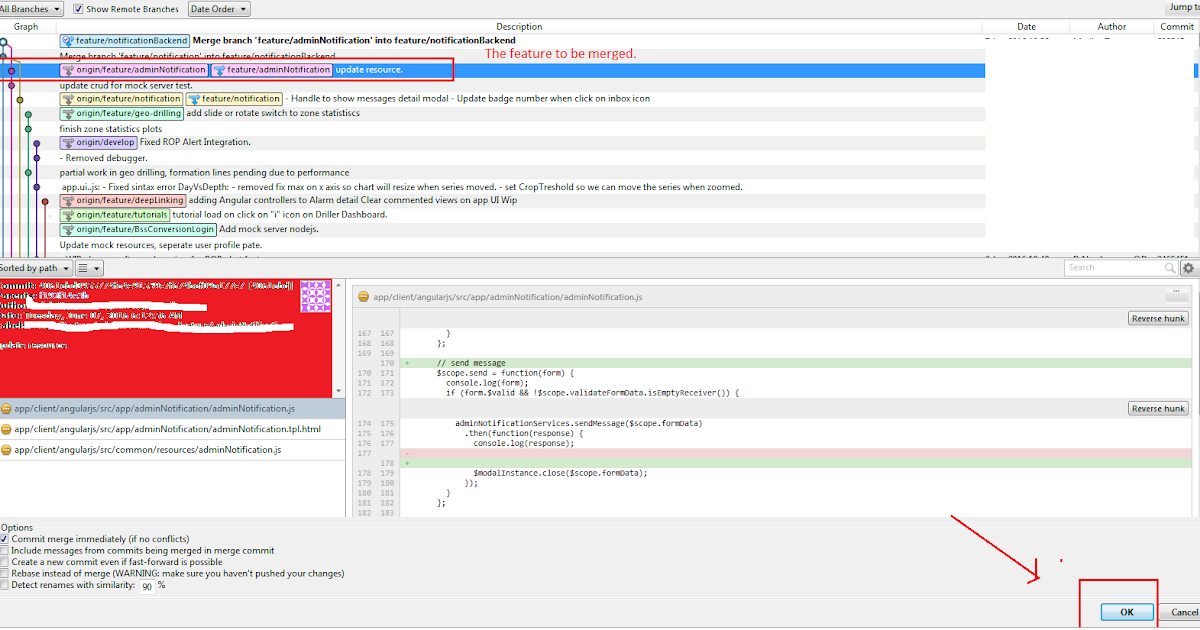Open the search settings gear icon

[1188, 268]
